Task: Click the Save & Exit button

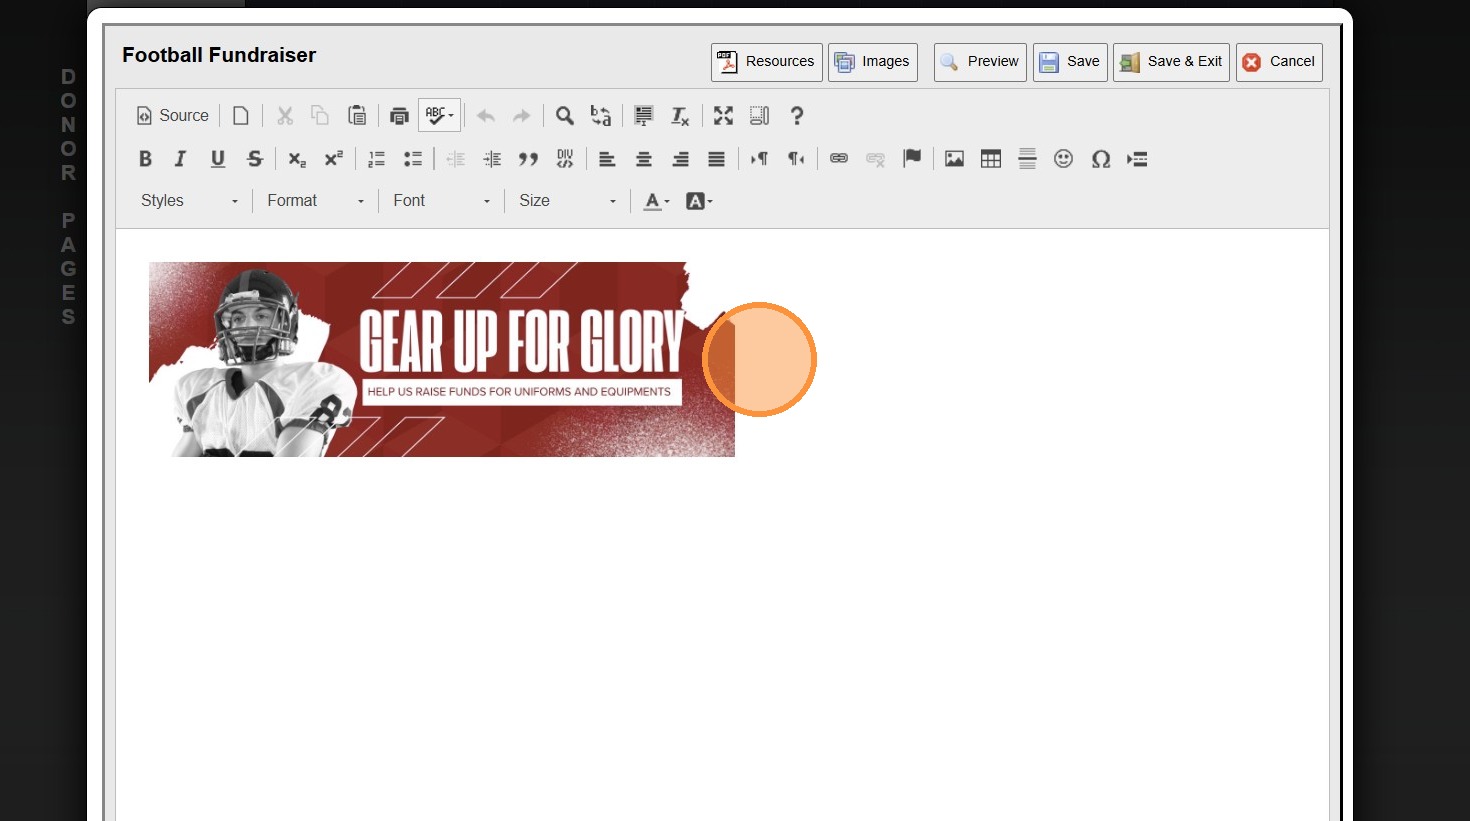Action: (1171, 62)
